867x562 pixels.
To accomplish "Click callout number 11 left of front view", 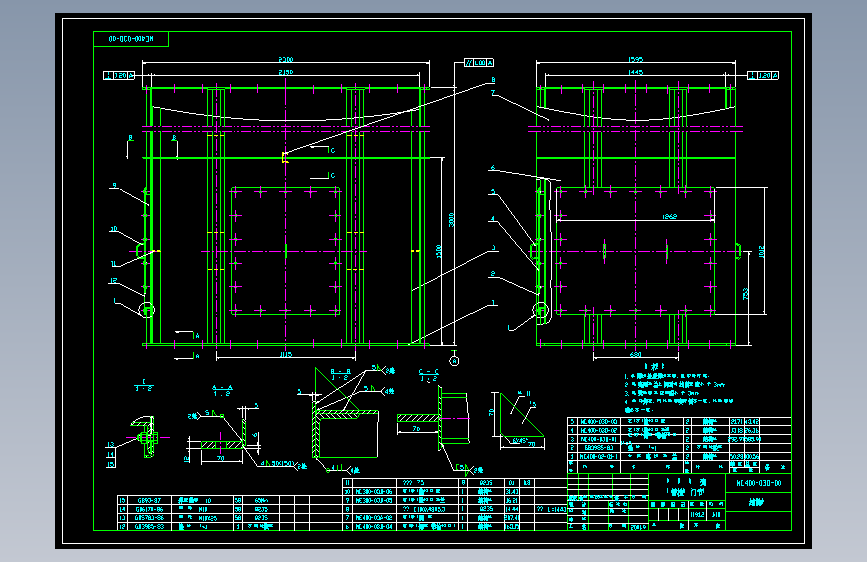I will 114,264.
